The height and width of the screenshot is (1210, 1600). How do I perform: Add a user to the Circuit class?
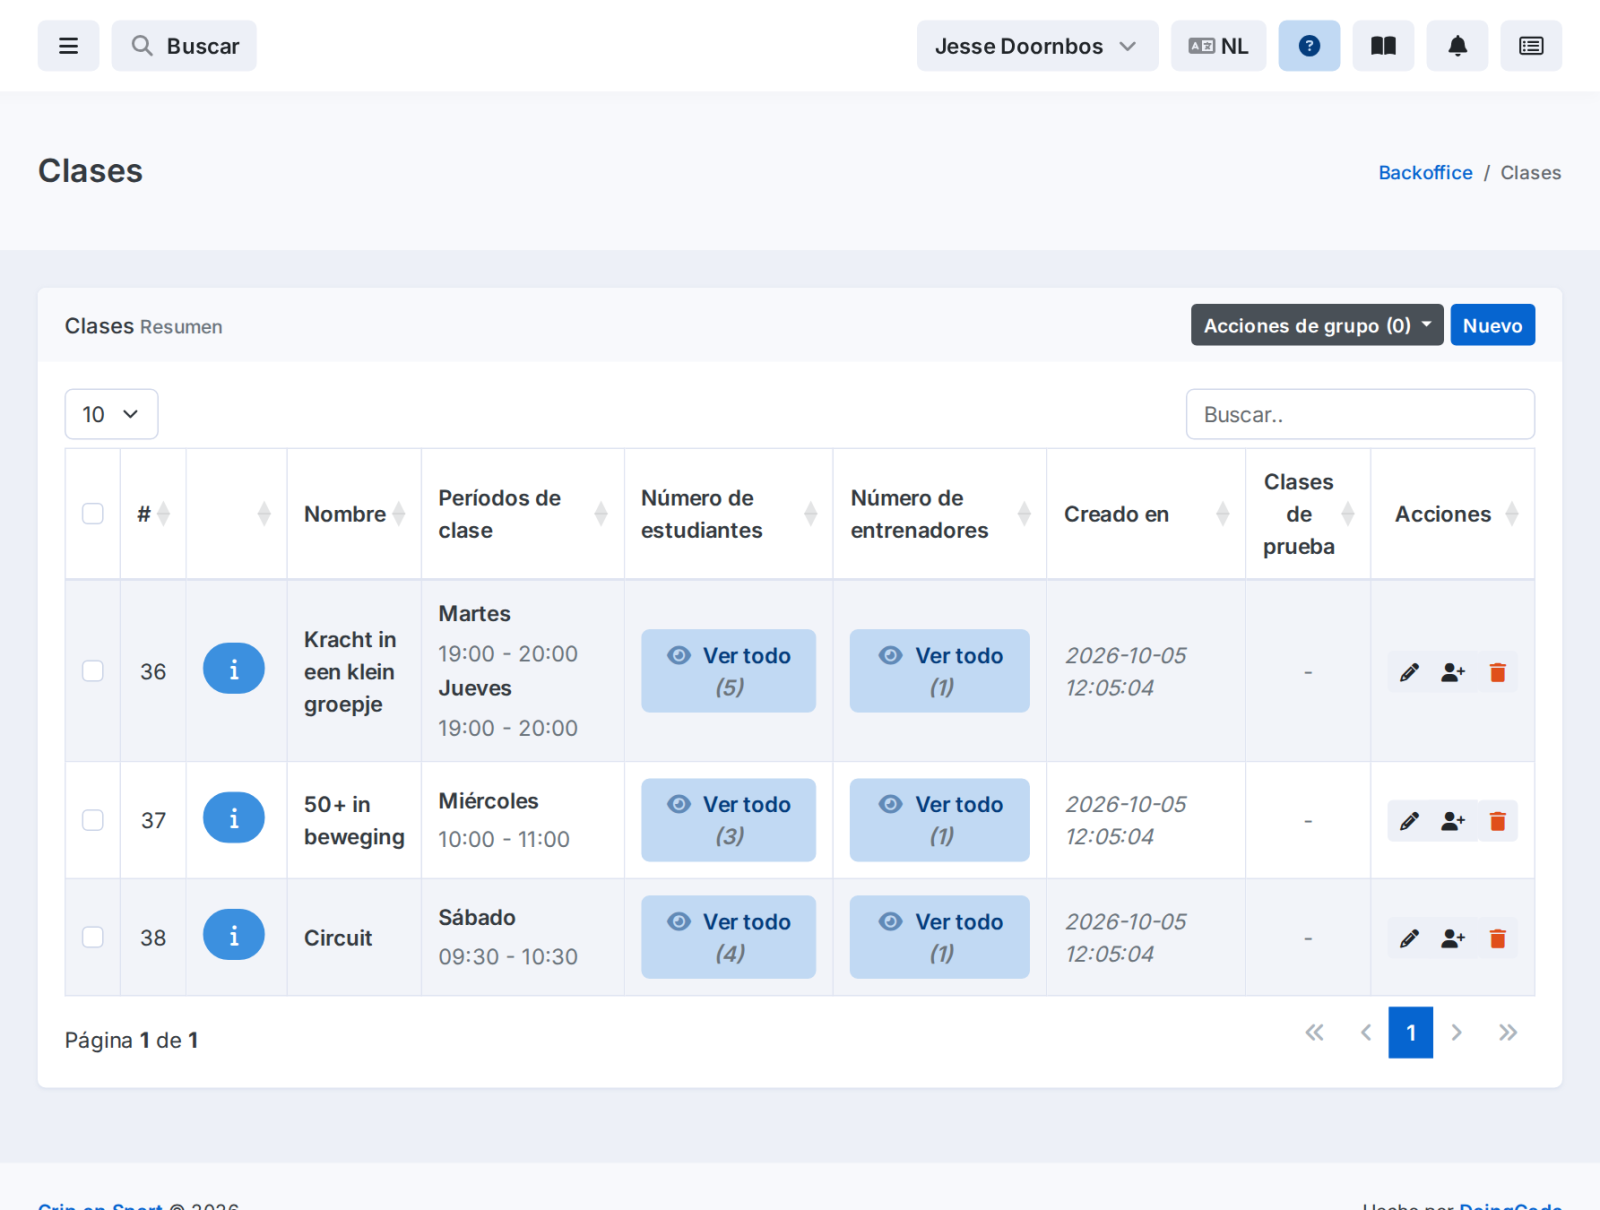coord(1453,938)
